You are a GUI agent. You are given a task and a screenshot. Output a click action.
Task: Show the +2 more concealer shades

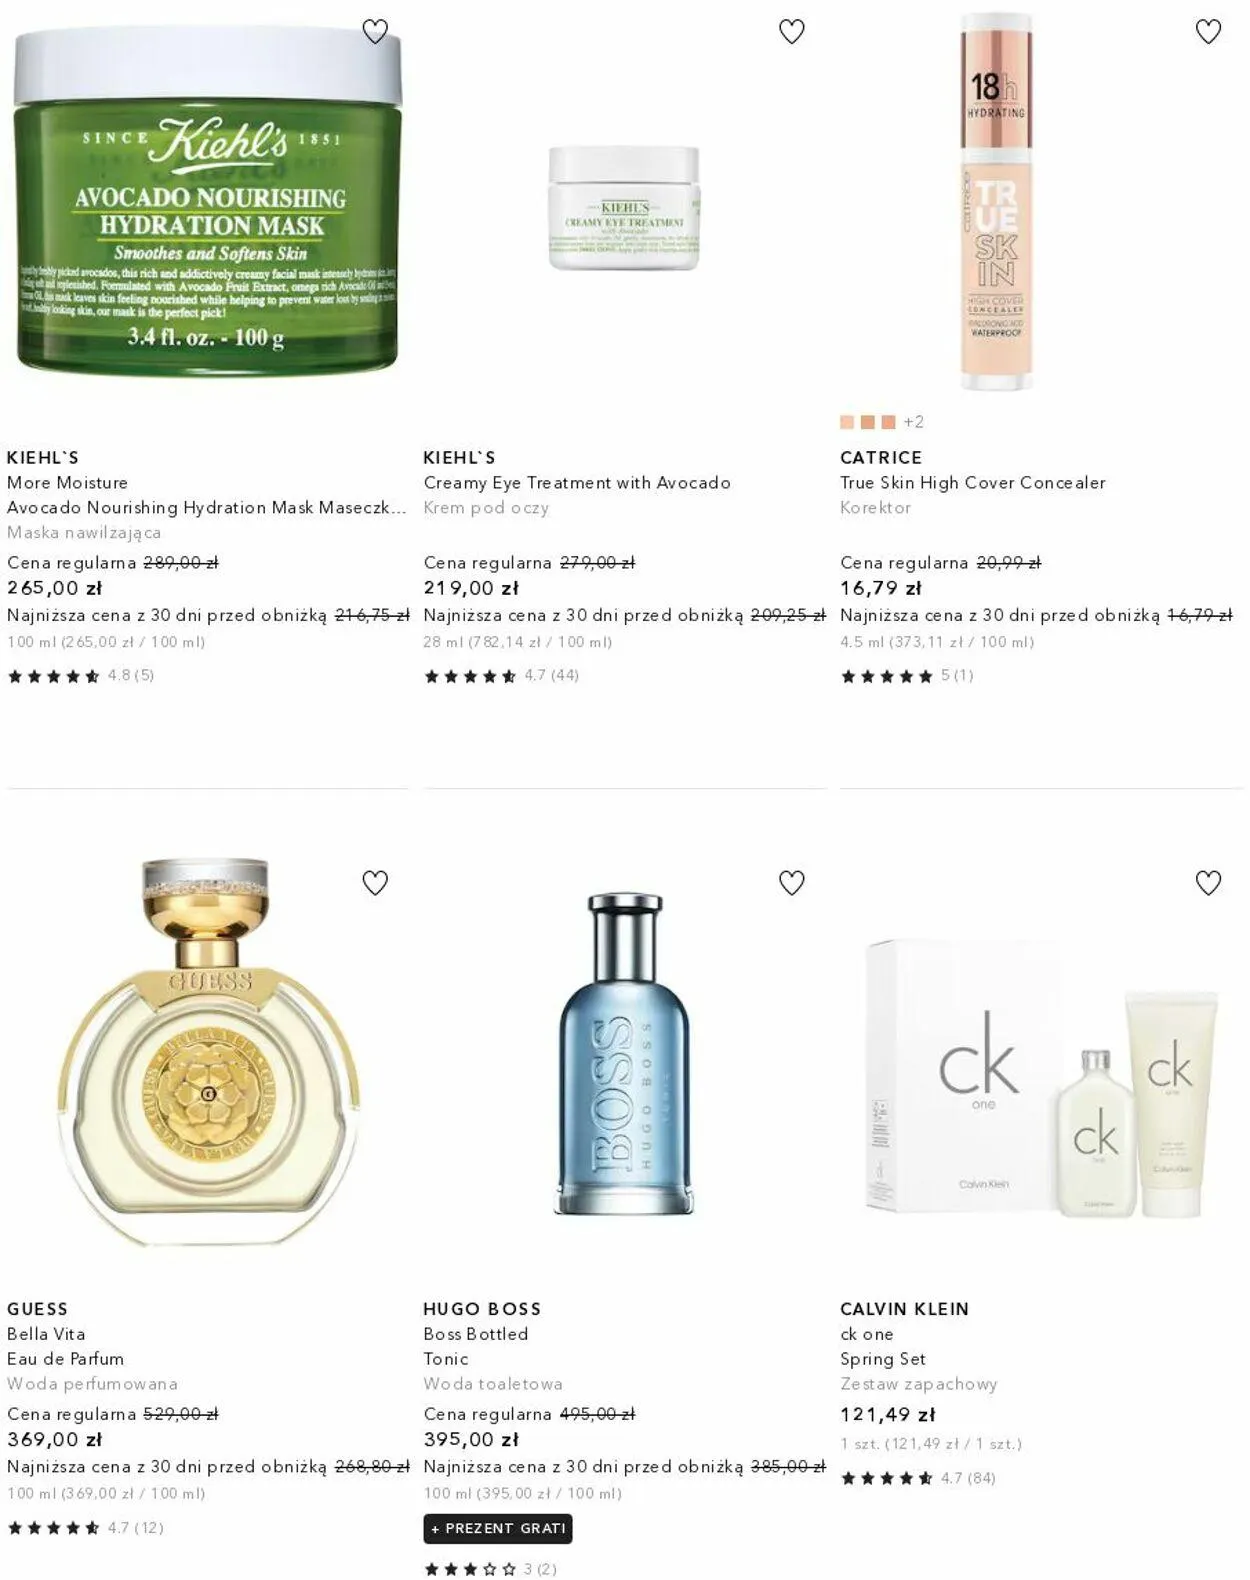click(913, 422)
